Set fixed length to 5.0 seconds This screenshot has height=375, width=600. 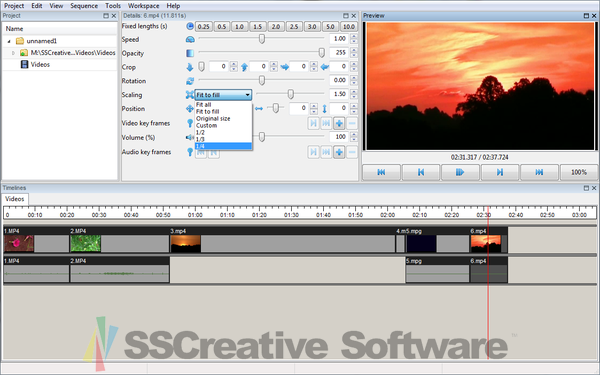[x=330, y=26]
